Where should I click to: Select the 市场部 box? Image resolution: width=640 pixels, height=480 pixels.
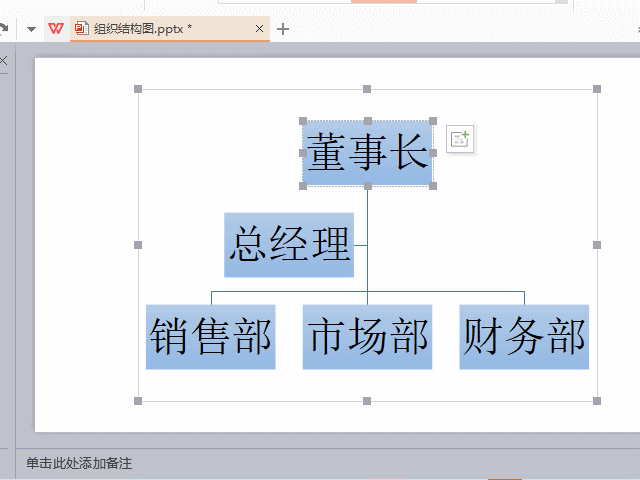click(x=367, y=337)
